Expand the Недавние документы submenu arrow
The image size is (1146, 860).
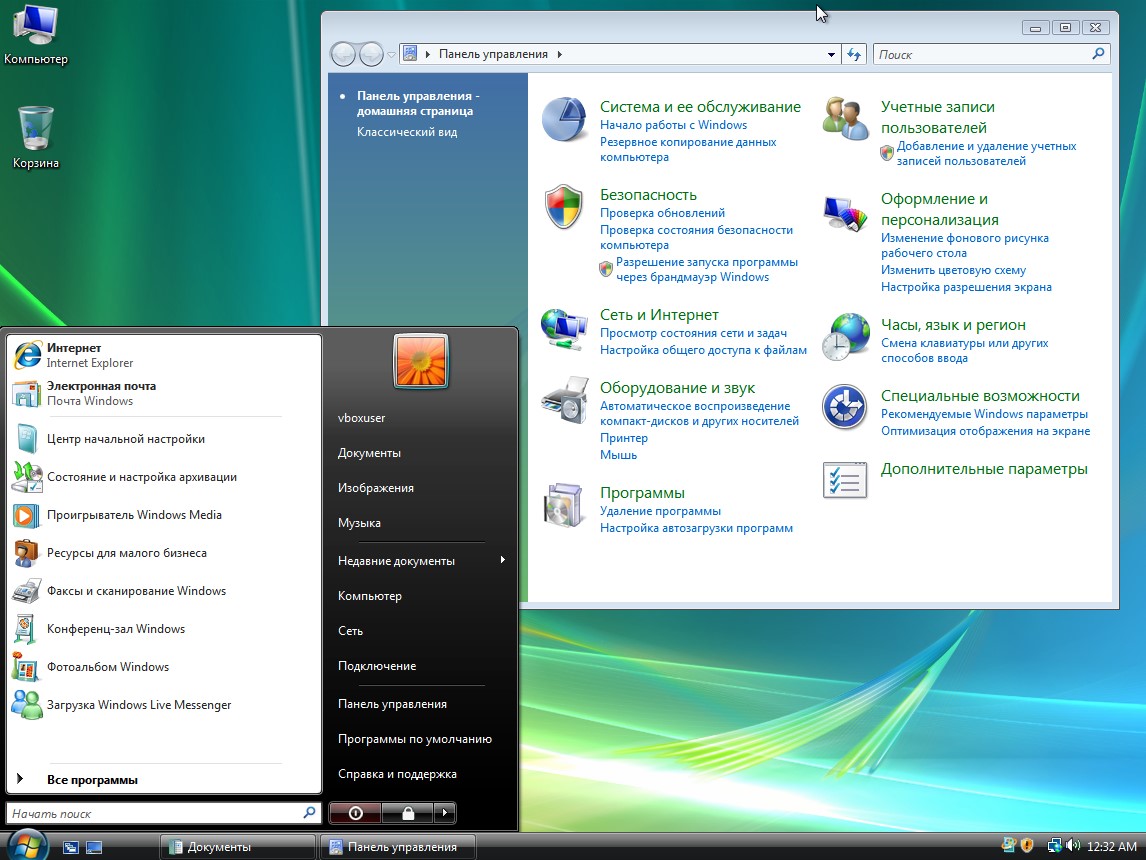(x=503, y=560)
